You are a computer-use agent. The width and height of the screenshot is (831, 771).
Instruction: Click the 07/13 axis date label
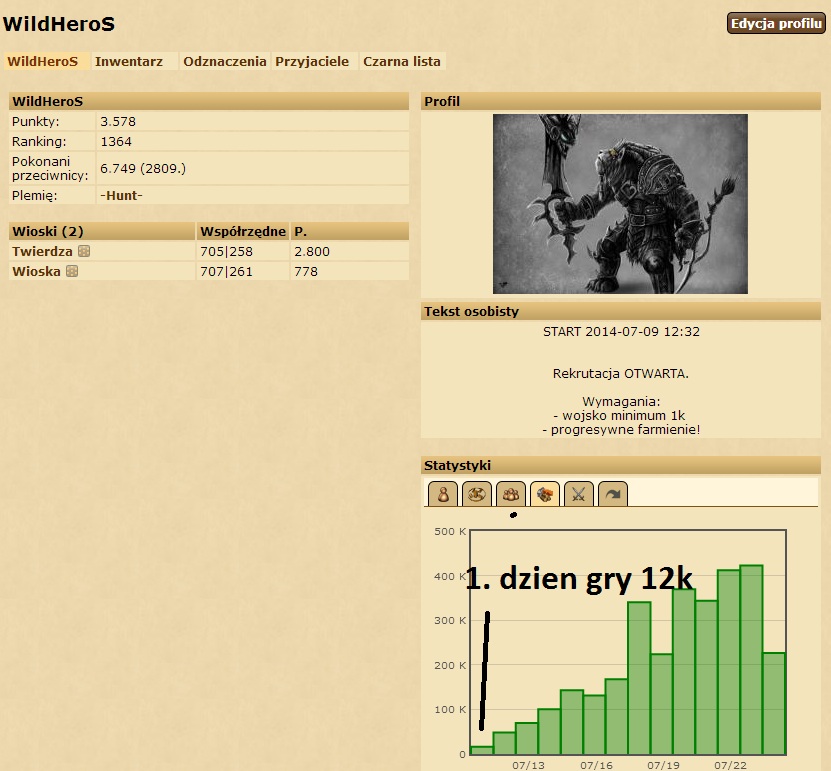point(528,765)
